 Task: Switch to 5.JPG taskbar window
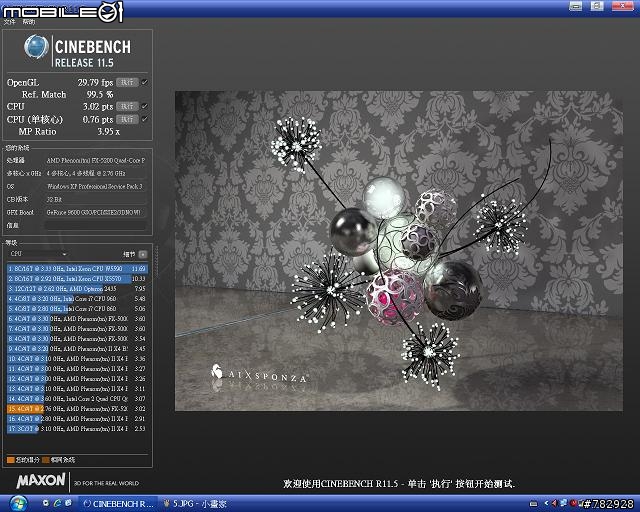[195, 504]
